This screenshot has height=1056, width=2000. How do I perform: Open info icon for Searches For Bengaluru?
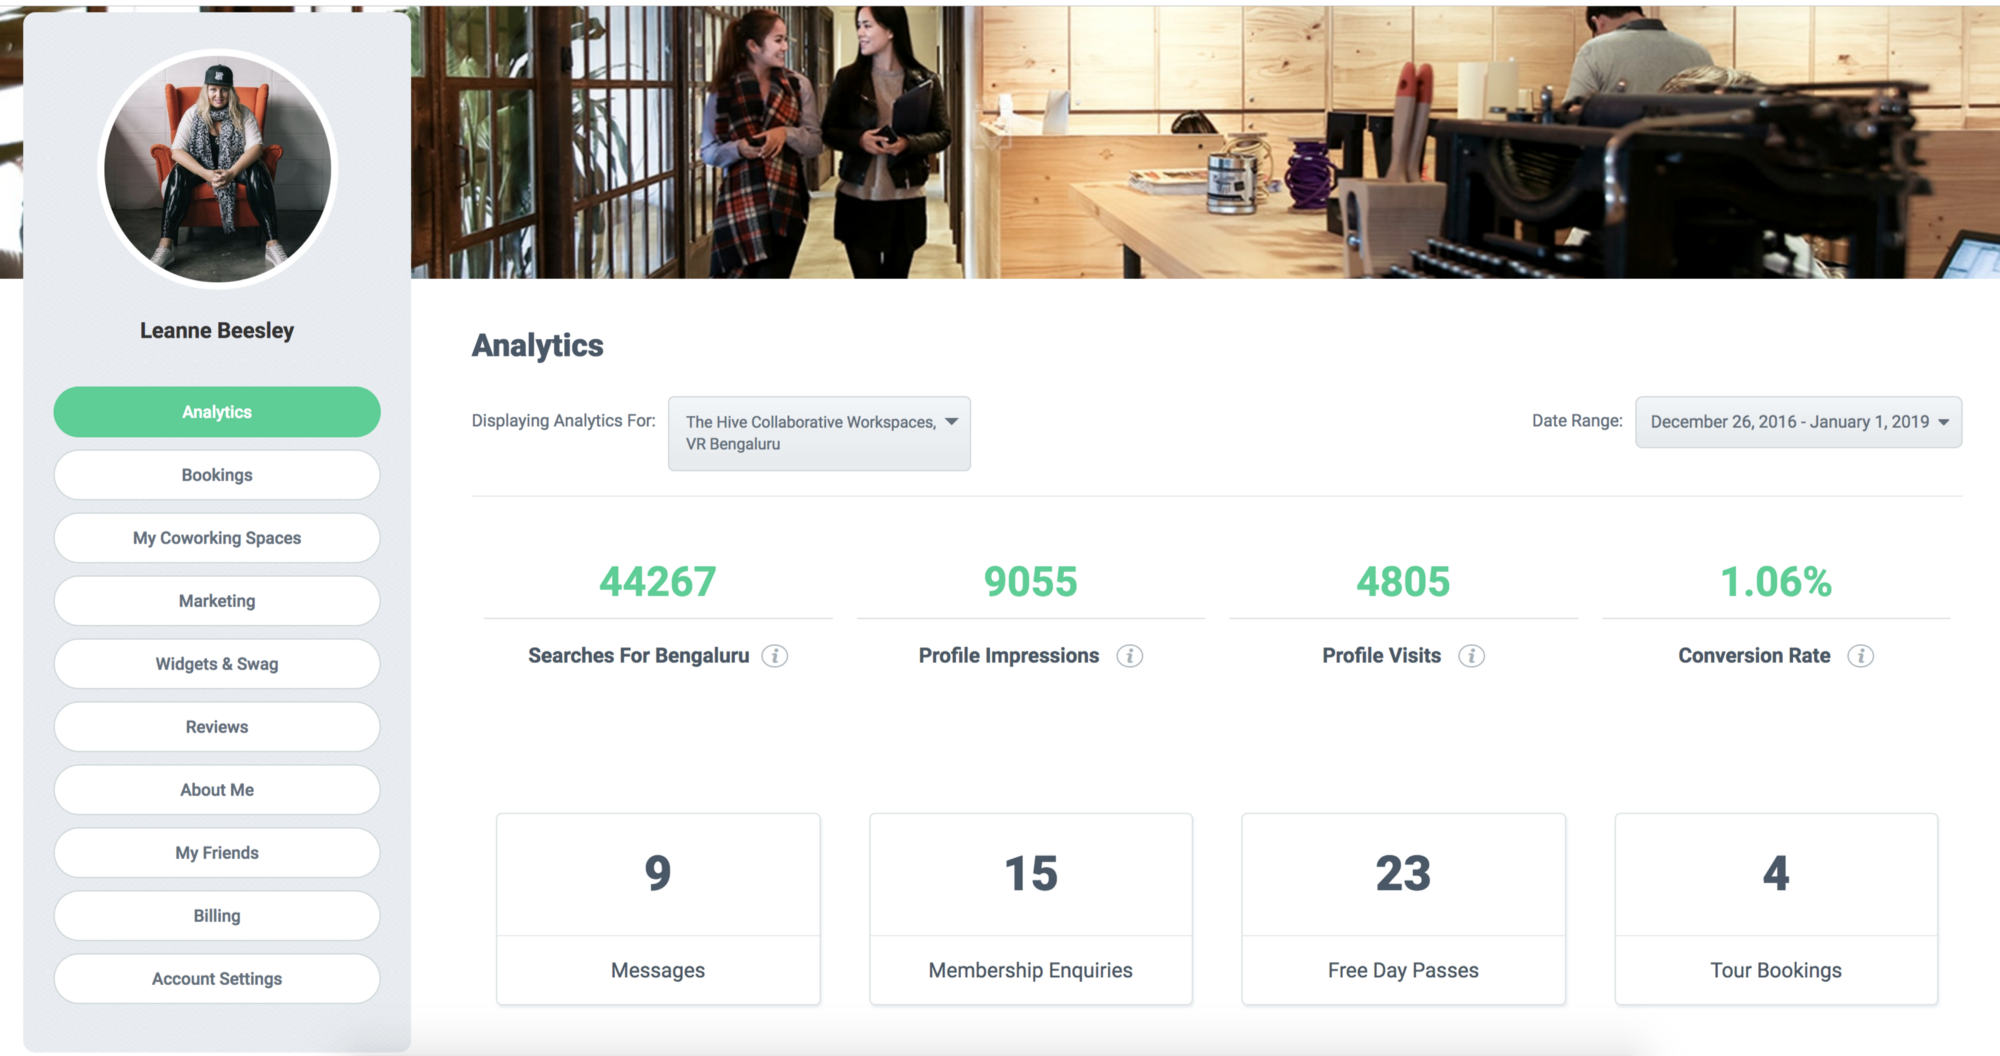coord(775,656)
